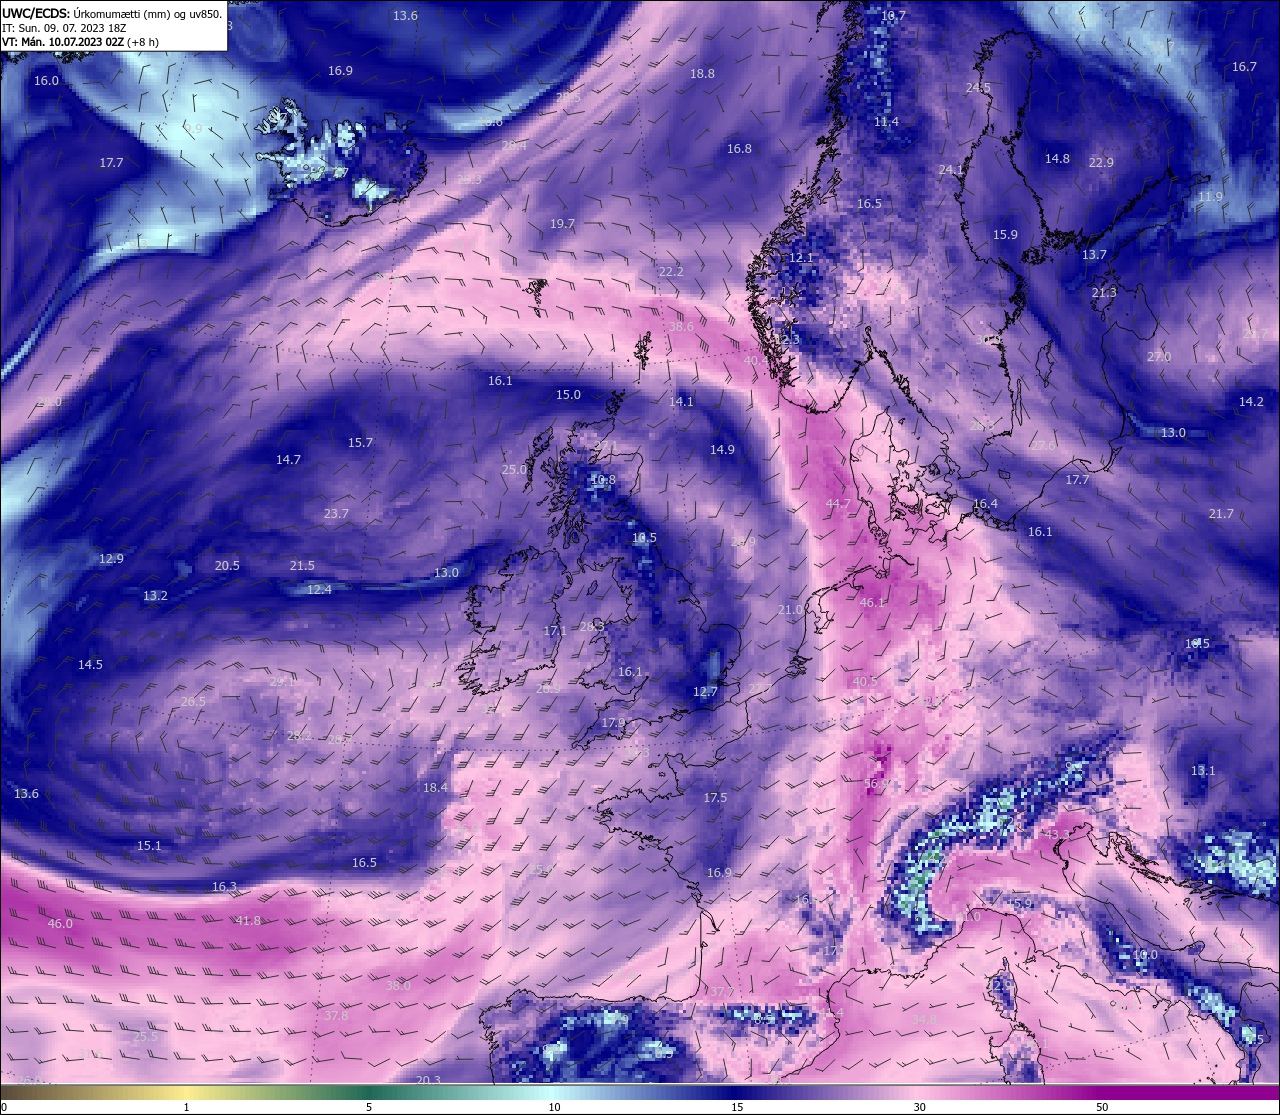Click the title text 'UWC/ECDS: Úrkomumætti (mm) og uv850.'
This screenshot has height=1115, width=1280.
click(112, 14)
